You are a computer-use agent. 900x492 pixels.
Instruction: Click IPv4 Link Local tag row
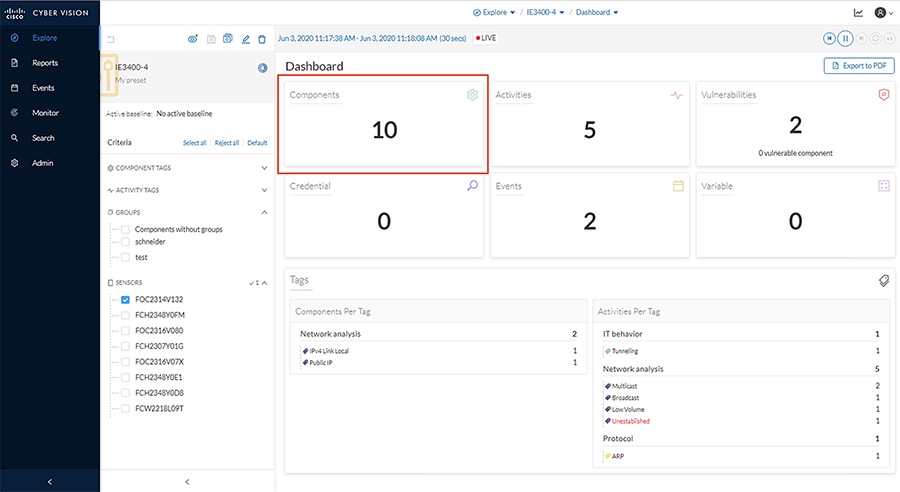click(439, 351)
